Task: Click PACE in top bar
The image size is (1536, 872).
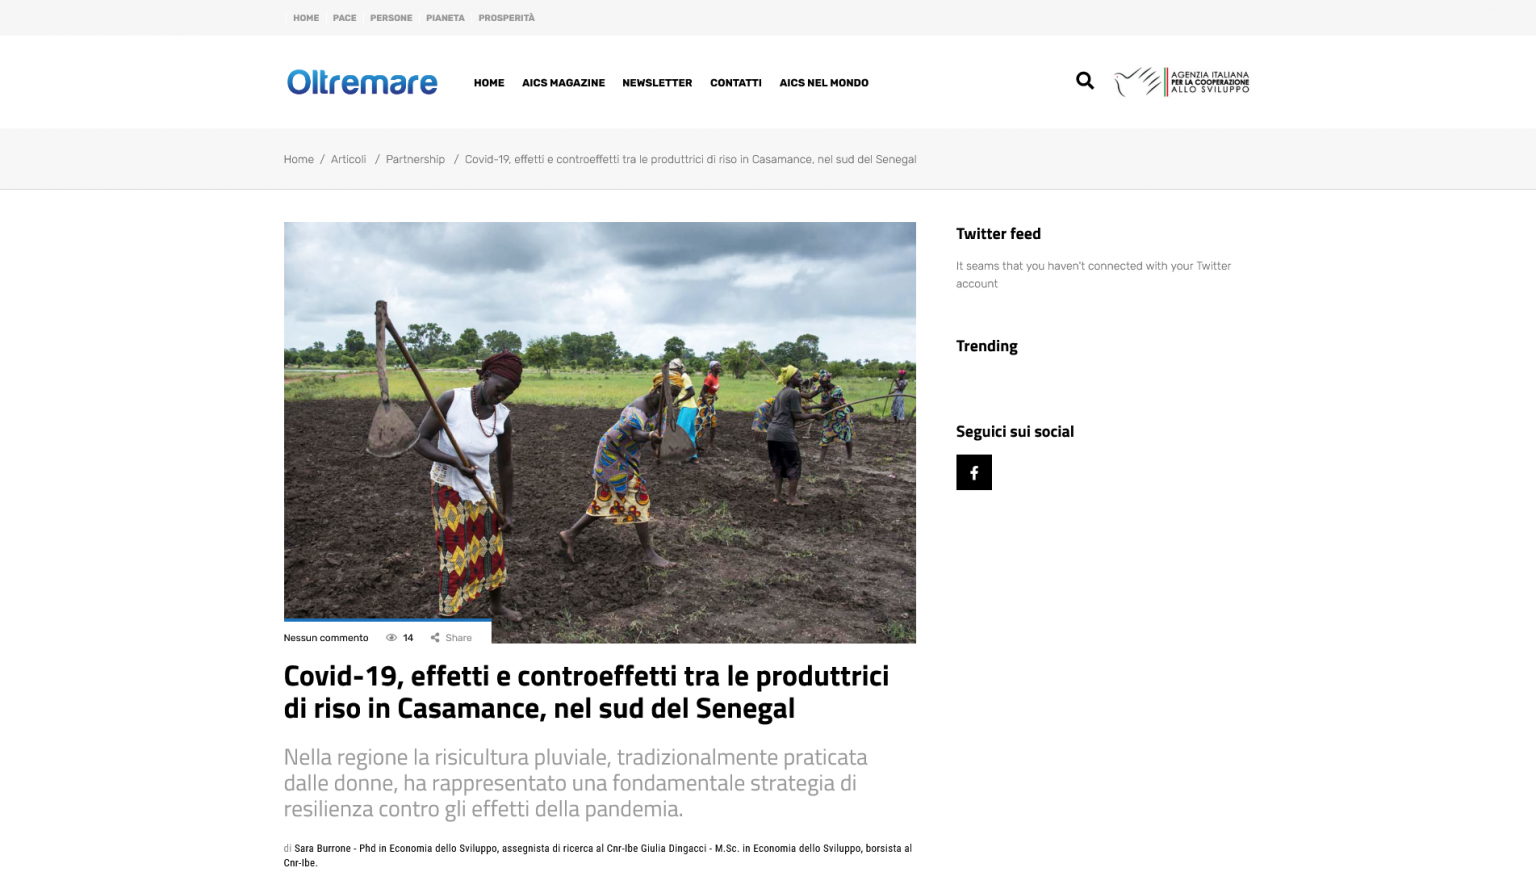Action: 345,18
